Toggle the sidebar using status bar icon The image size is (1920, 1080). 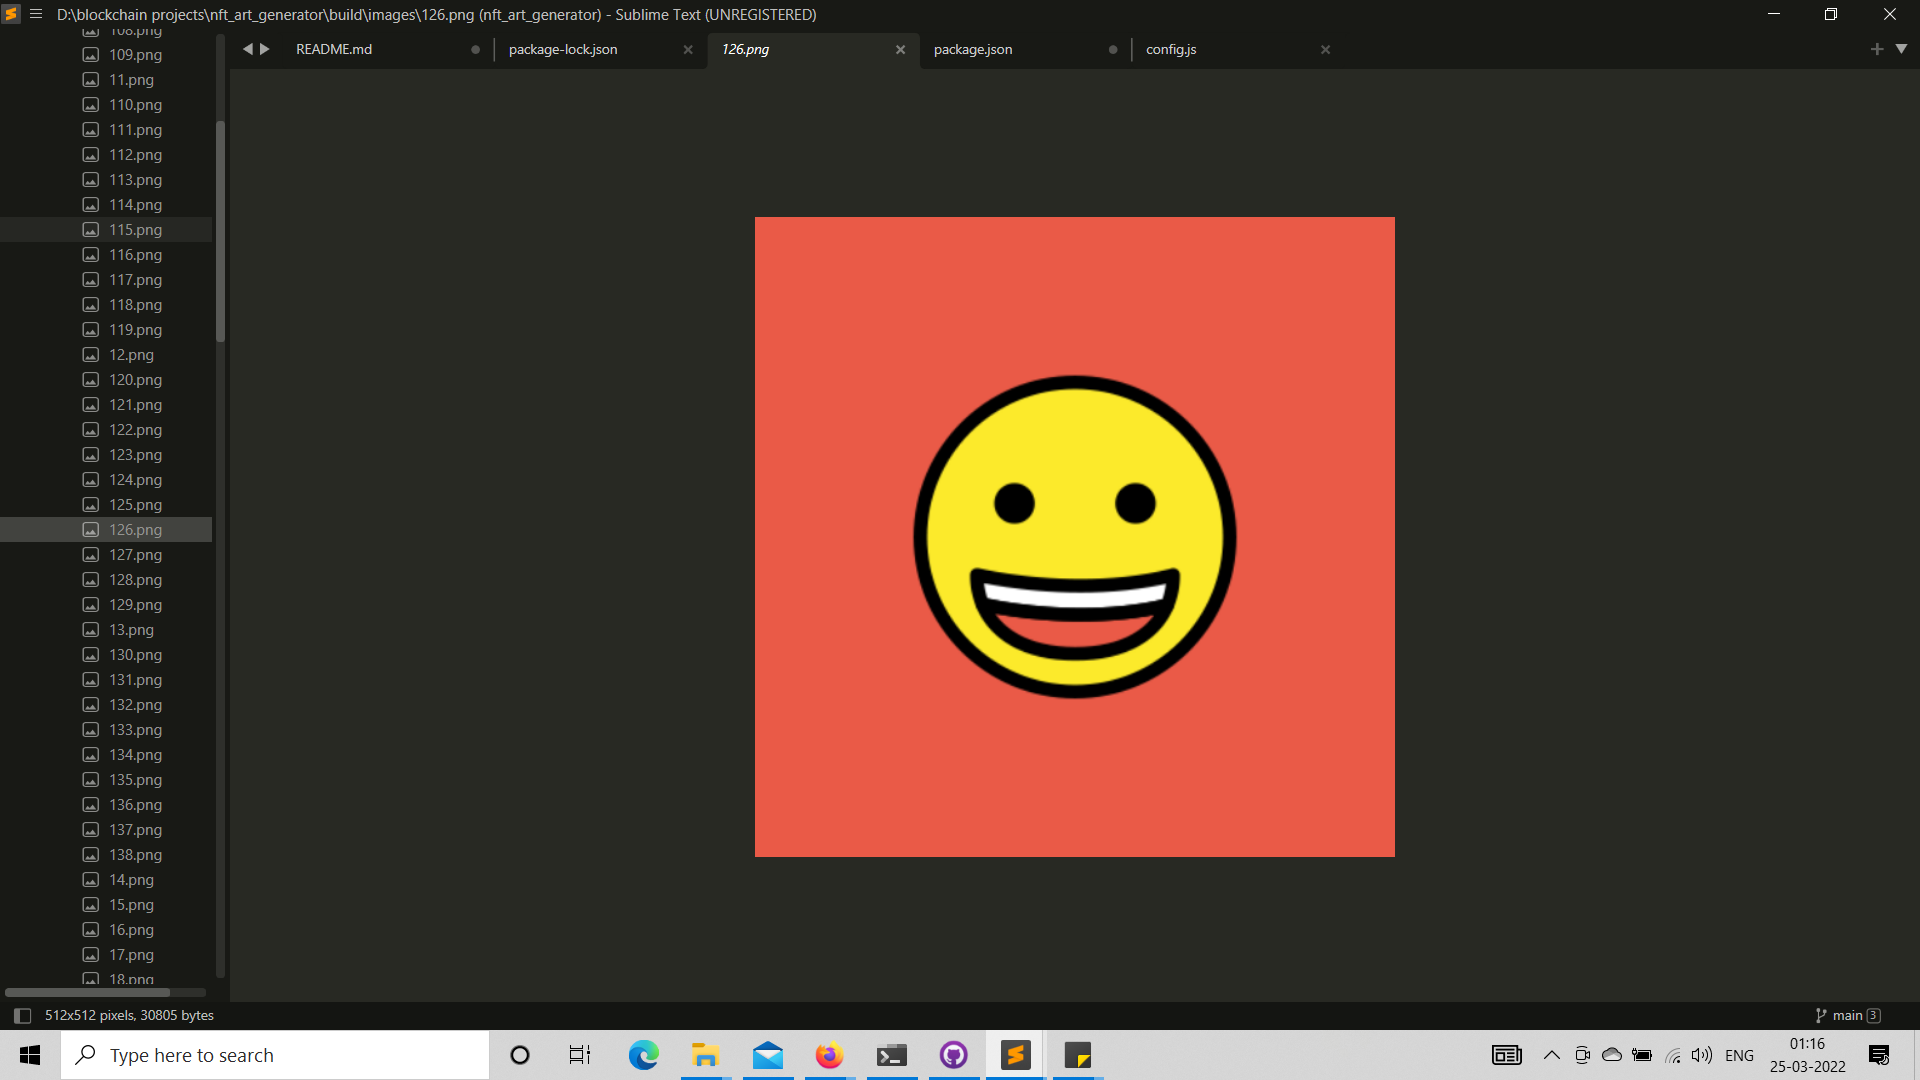point(22,1015)
